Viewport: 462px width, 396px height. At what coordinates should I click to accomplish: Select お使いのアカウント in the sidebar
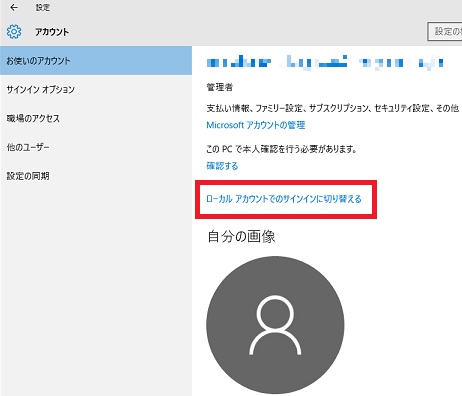[x=96, y=61]
